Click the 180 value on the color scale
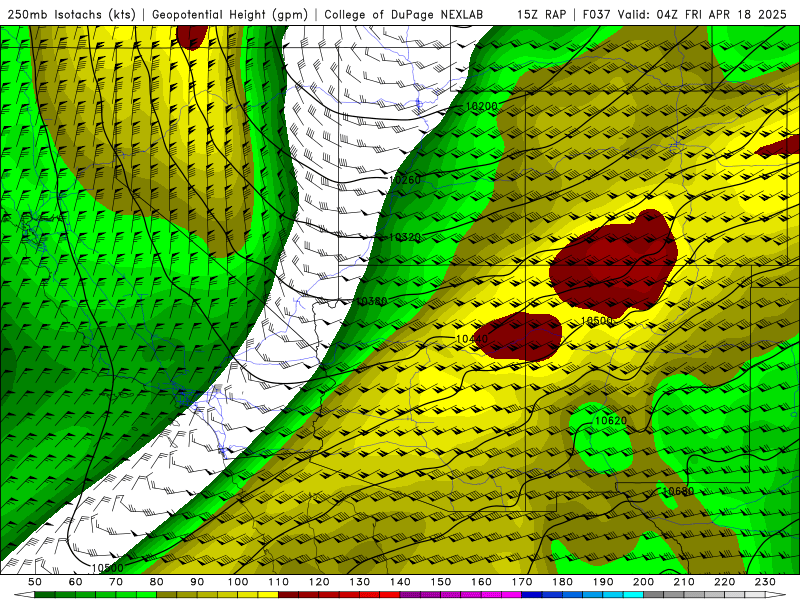The width and height of the screenshot is (800, 600). (x=562, y=582)
